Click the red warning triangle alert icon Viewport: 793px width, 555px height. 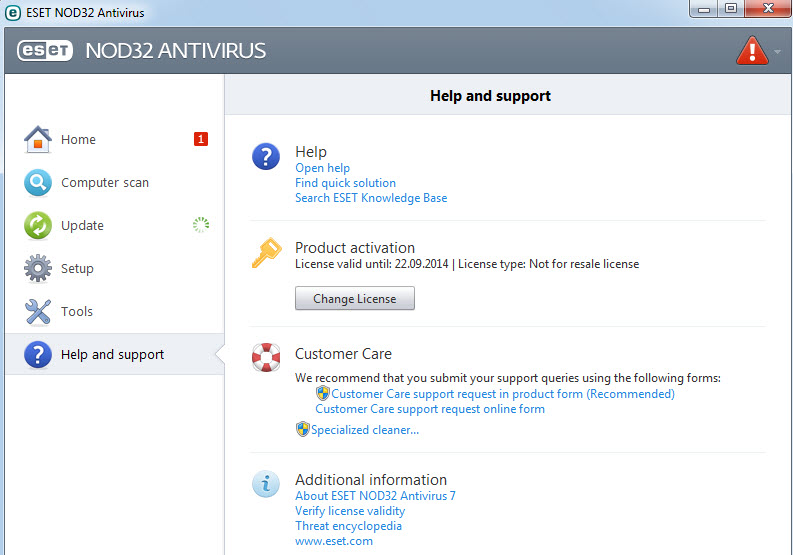751,50
